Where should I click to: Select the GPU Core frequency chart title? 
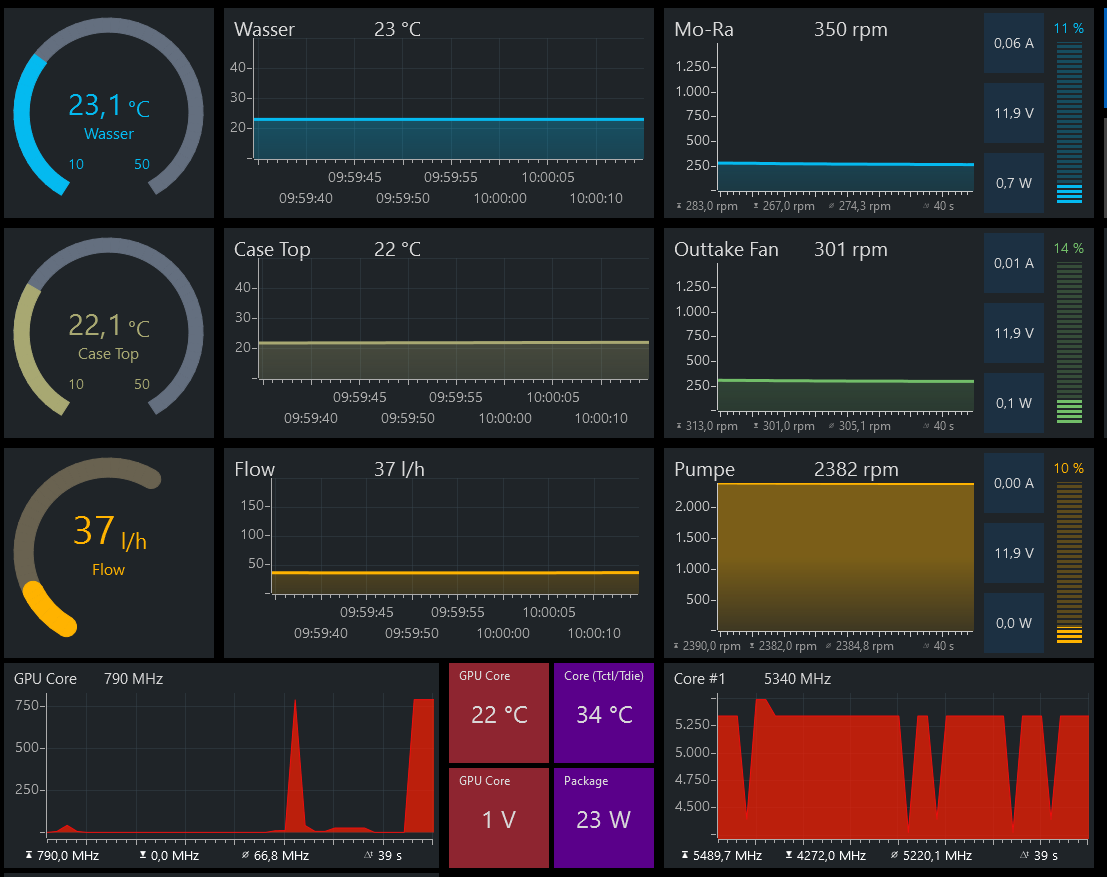click(45, 679)
